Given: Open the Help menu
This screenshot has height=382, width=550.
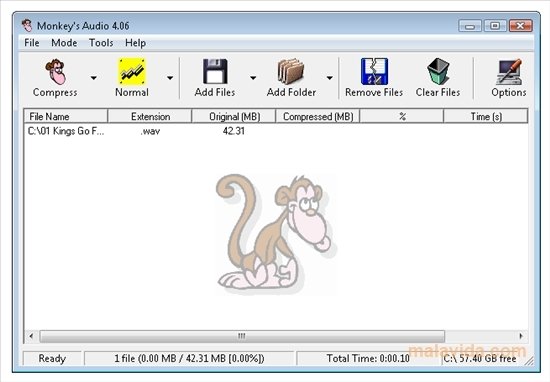Looking at the screenshot, I should click(135, 43).
